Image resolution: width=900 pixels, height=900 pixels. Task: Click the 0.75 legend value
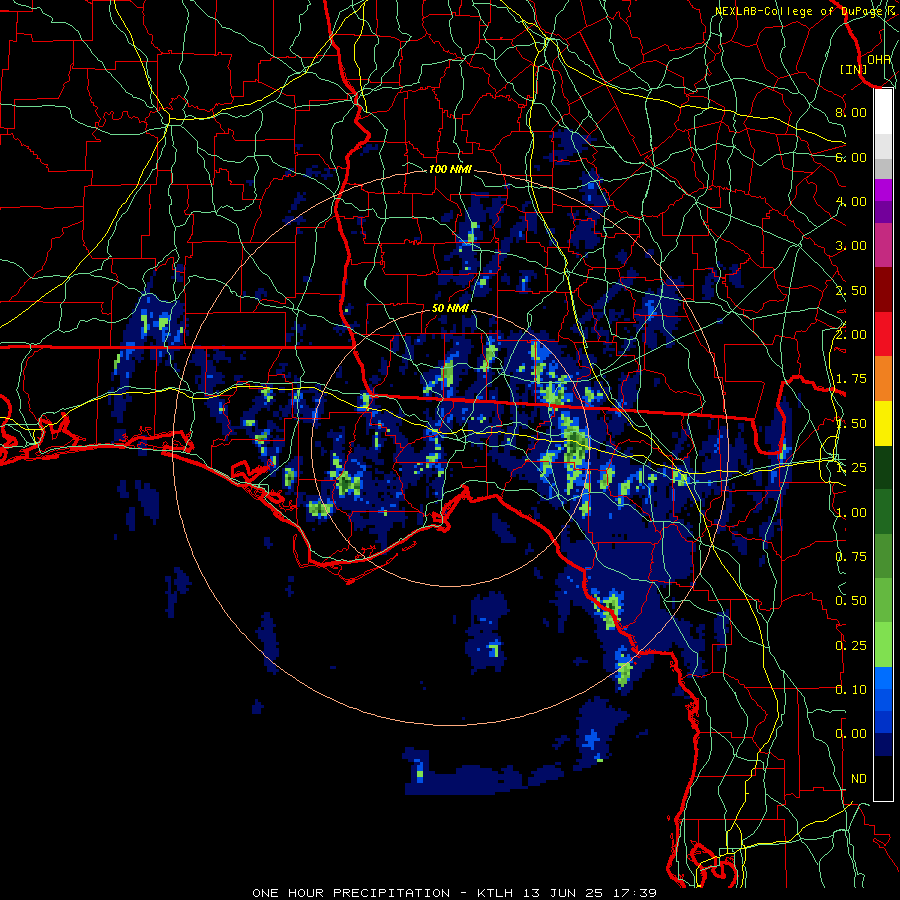(x=851, y=557)
